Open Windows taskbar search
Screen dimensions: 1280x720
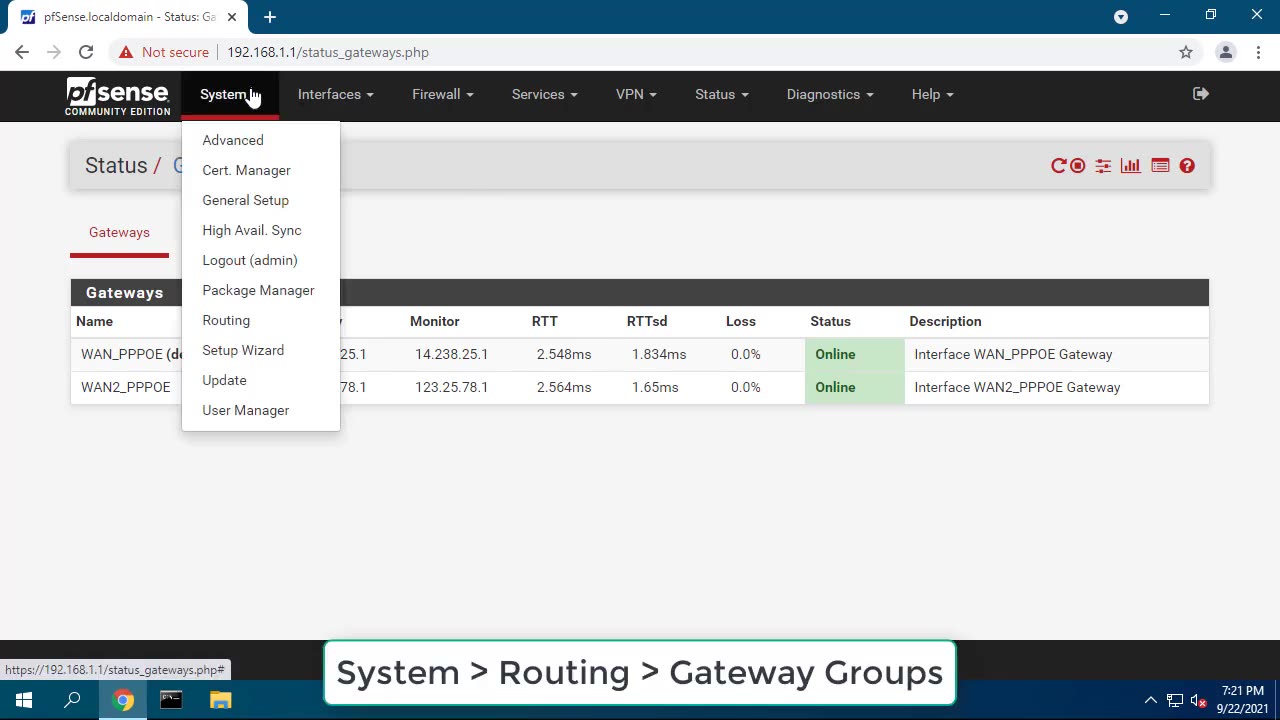point(72,700)
